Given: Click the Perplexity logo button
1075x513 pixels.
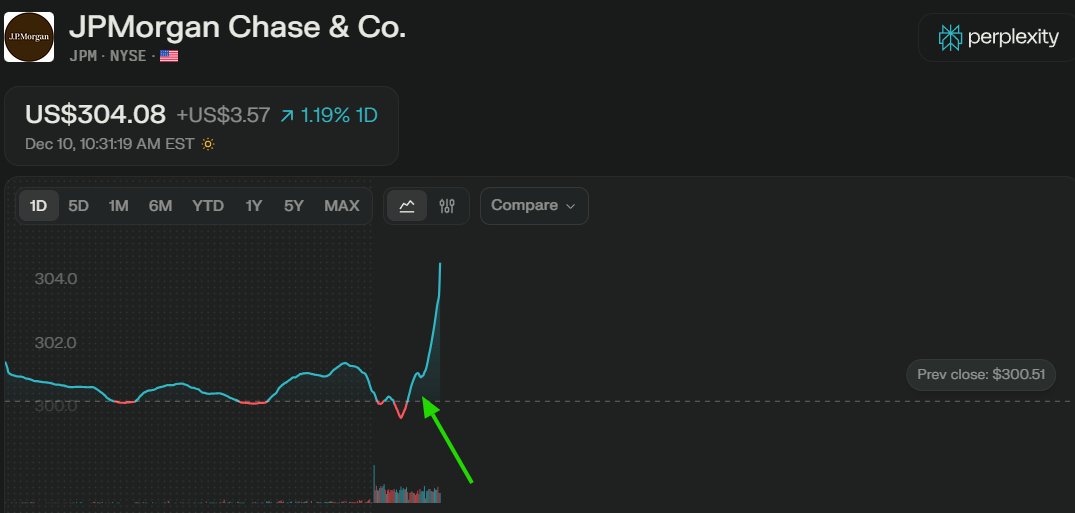Looking at the screenshot, I should point(998,37).
